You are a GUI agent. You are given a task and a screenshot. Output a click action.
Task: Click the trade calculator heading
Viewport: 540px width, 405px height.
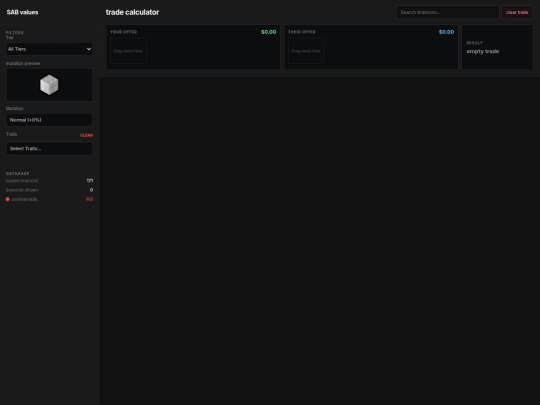coord(132,12)
